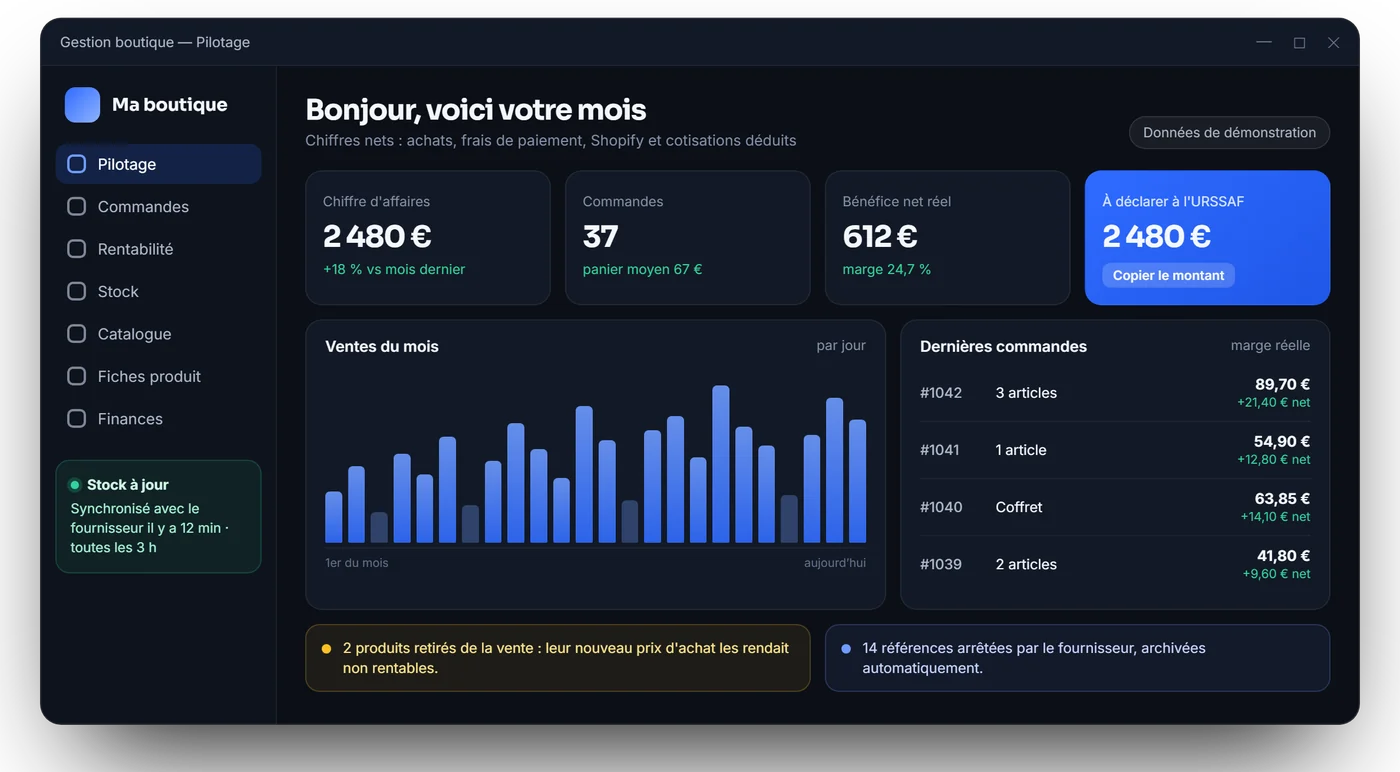1400x772 pixels.
Task: Close the Gestion boutique window
Action: click(1333, 42)
